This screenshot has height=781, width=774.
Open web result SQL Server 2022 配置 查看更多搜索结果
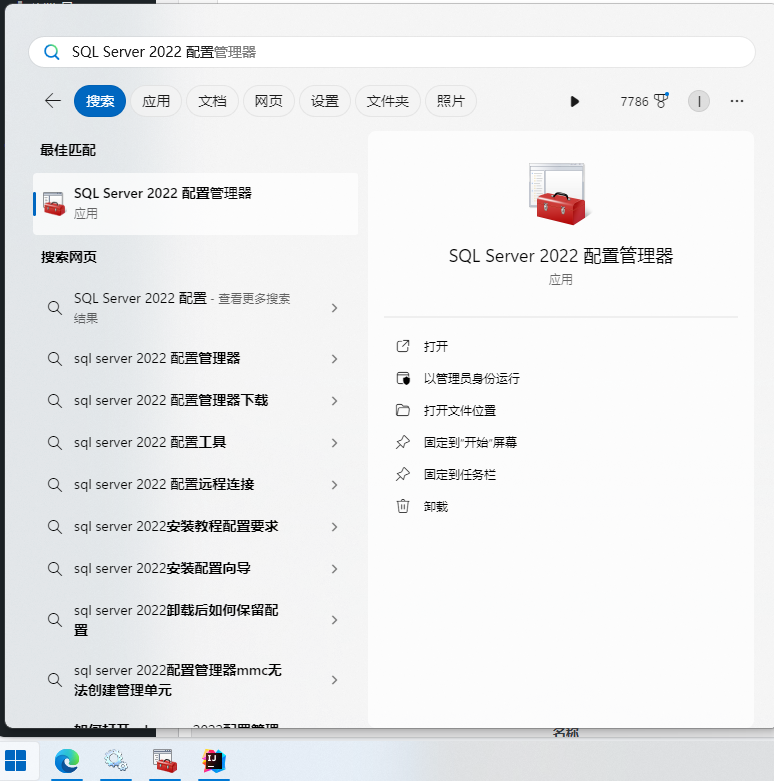pyautogui.click(x=195, y=308)
